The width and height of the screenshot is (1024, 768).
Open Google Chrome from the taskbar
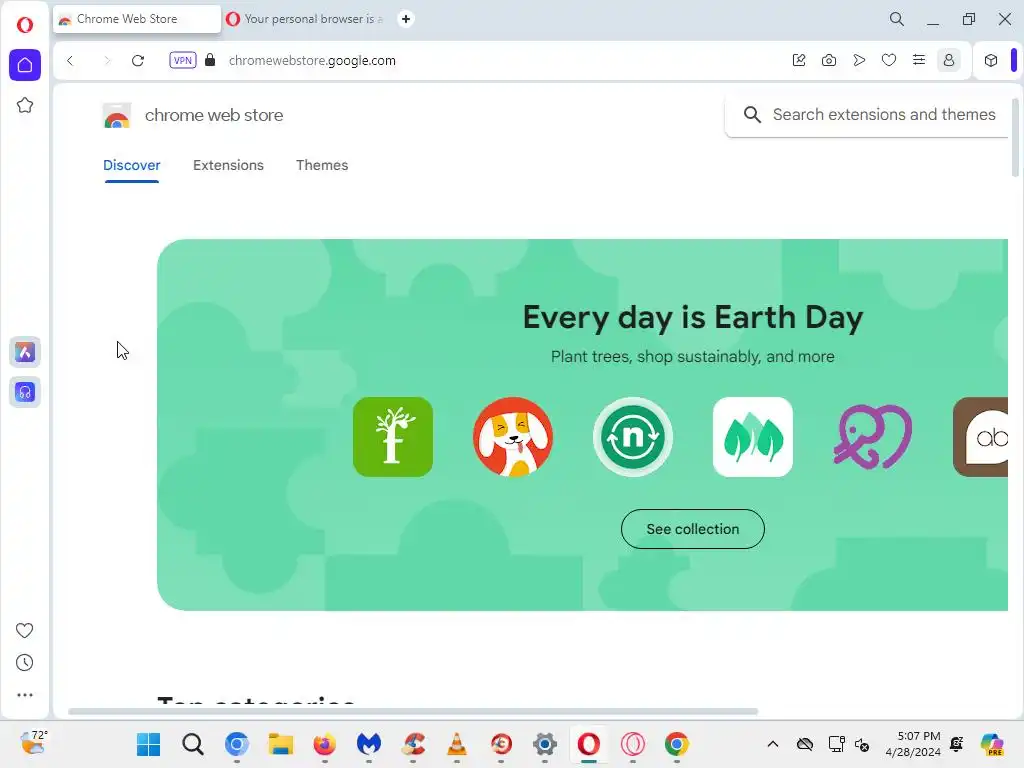tap(677, 744)
